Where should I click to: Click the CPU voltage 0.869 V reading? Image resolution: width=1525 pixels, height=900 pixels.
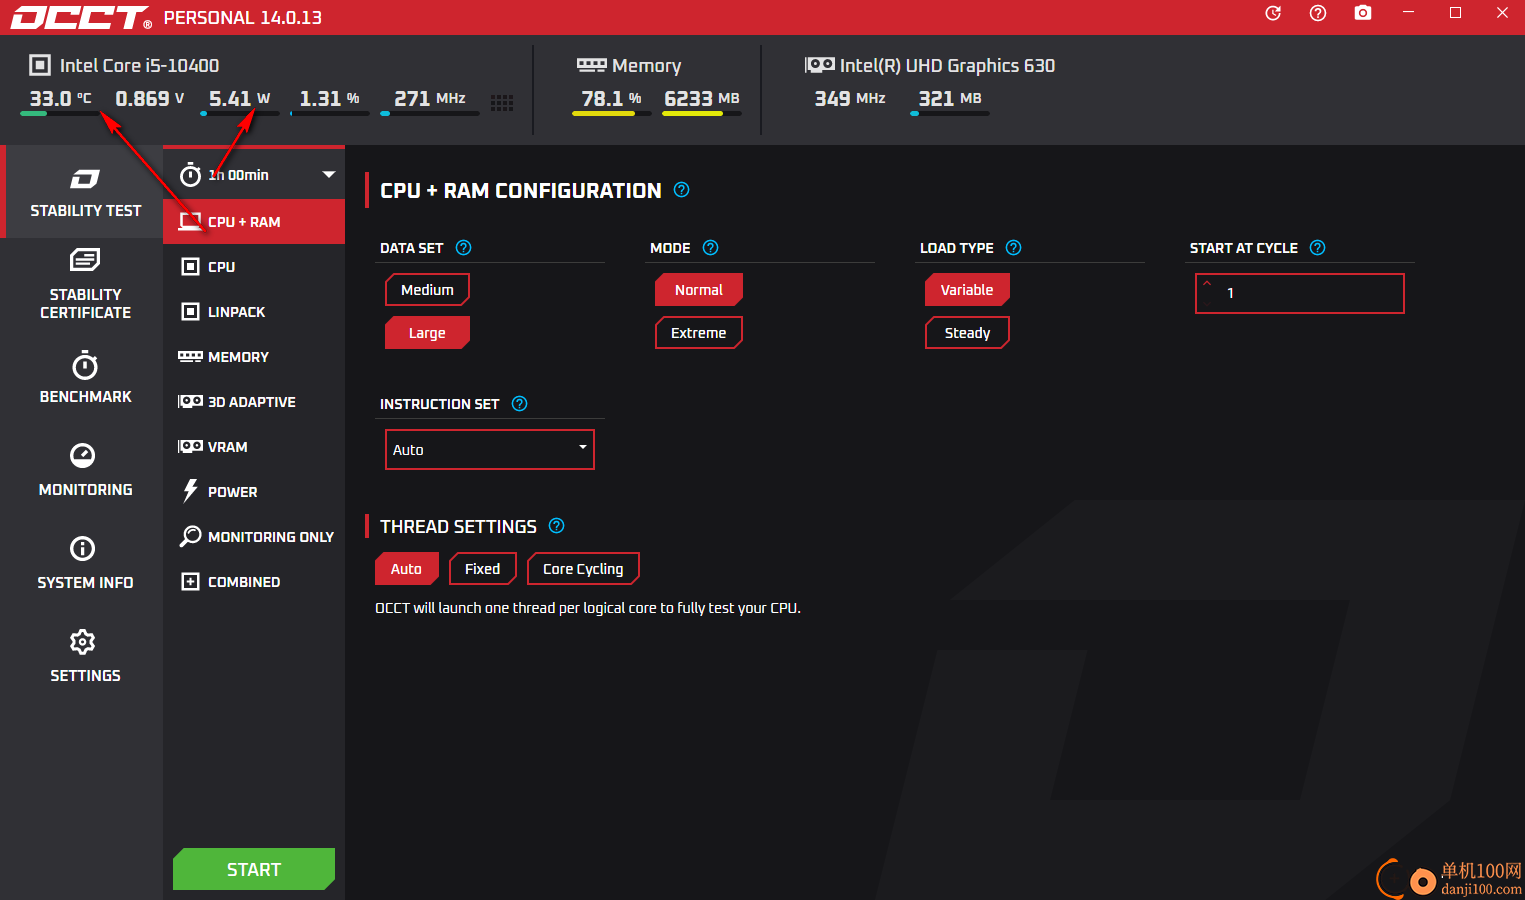[150, 99]
